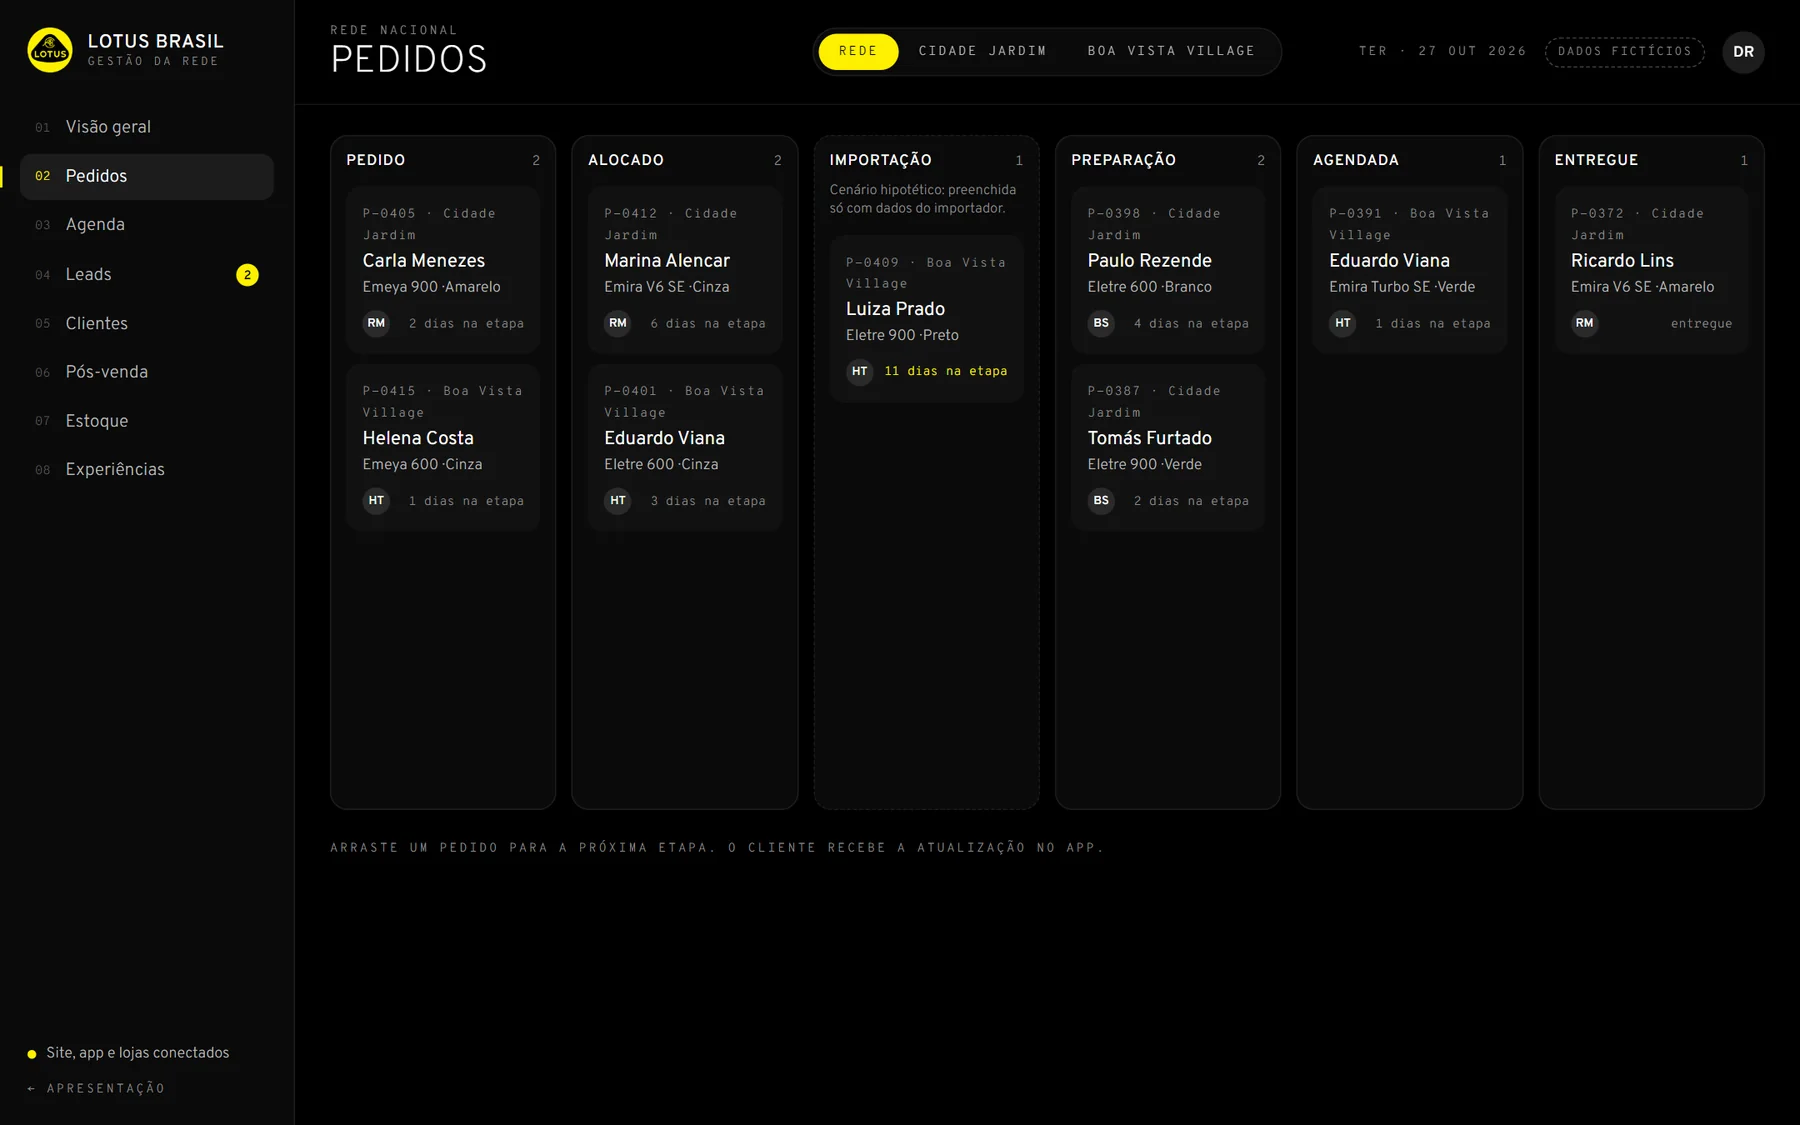Switch filter to Boa Vista Village

click(x=1171, y=51)
